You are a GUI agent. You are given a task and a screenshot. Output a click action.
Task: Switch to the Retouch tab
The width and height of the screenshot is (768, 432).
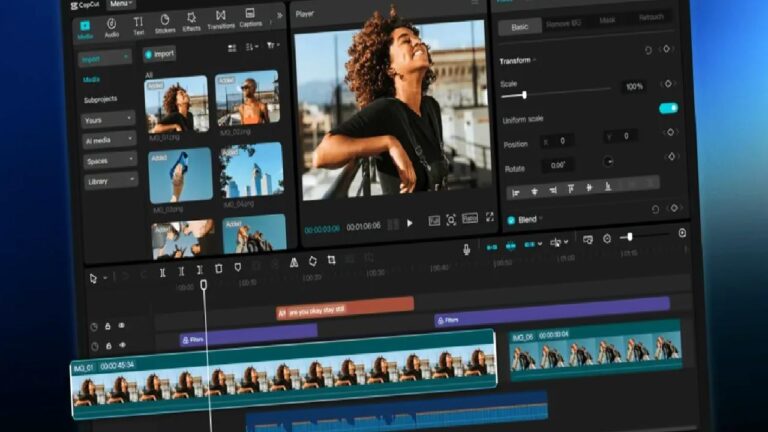tap(651, 18)
